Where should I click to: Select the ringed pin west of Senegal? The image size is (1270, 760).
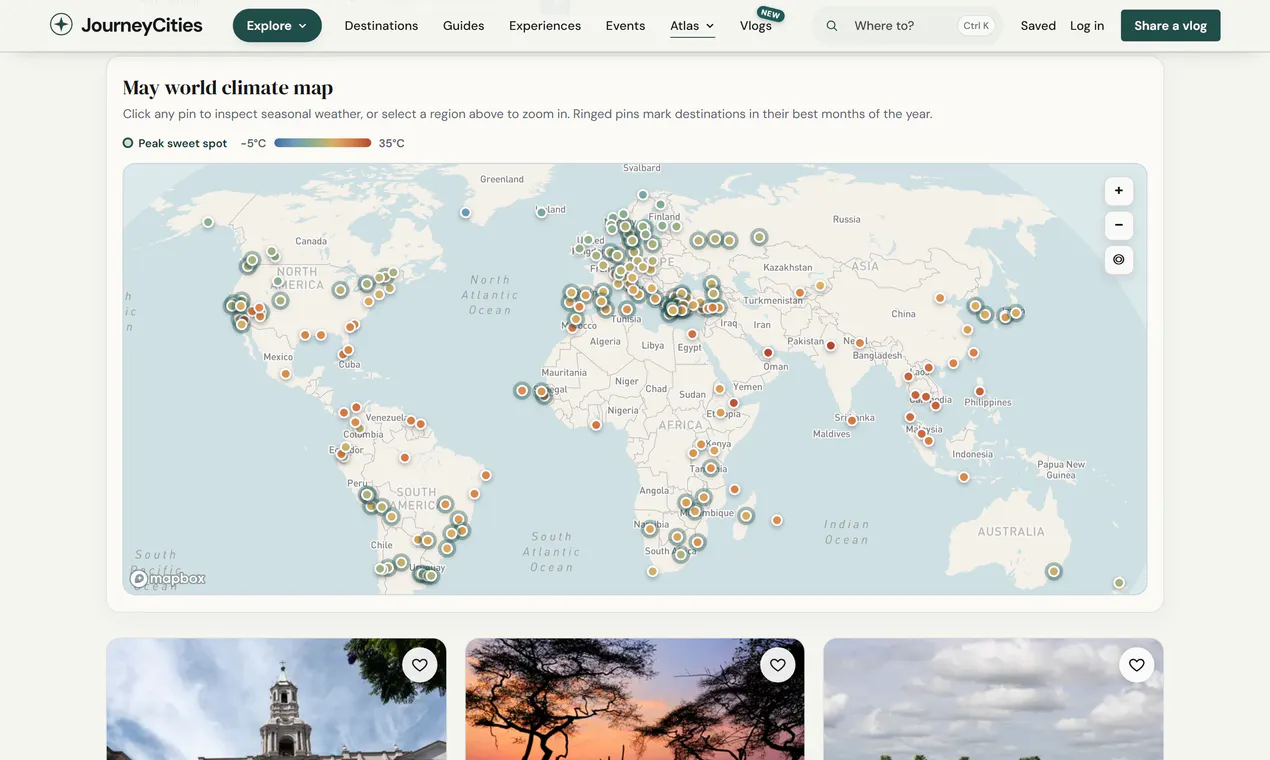click(522, 390)
